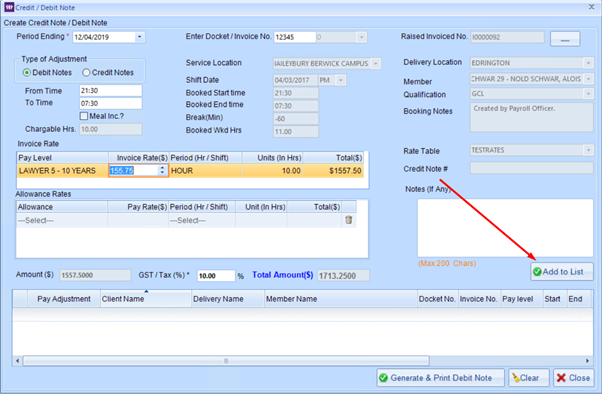Click the Pay Adjustment column header
Image resolution: width=602 pixels, height=394 pixels.
click(x=64, y=299)
